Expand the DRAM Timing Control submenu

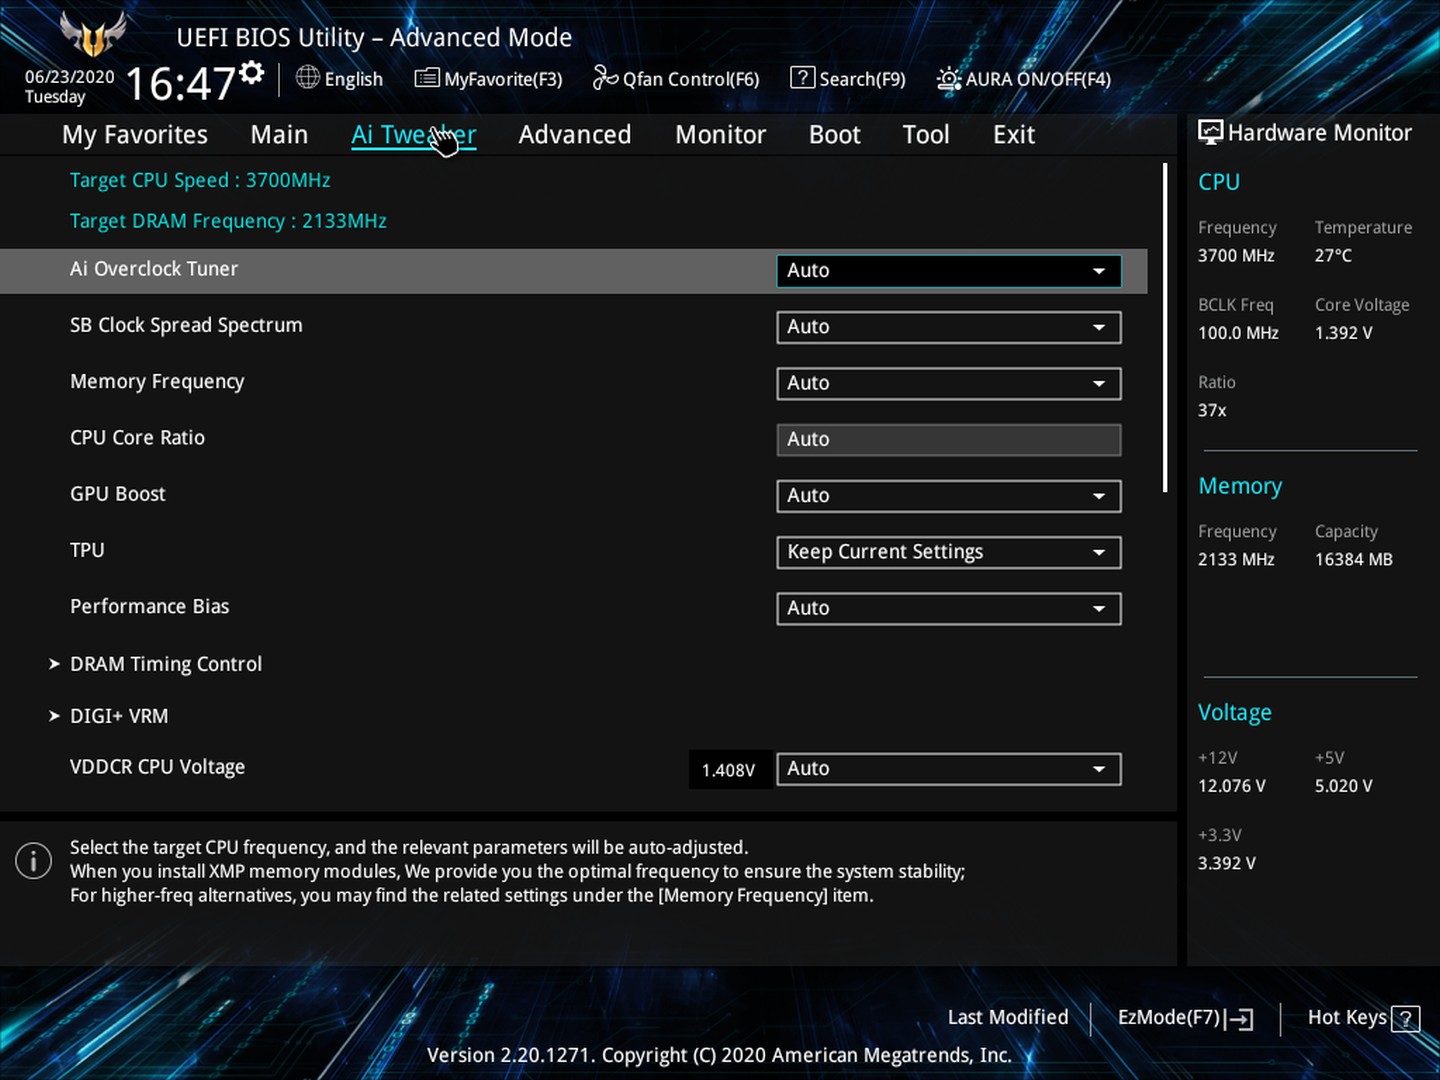point(166,664)
